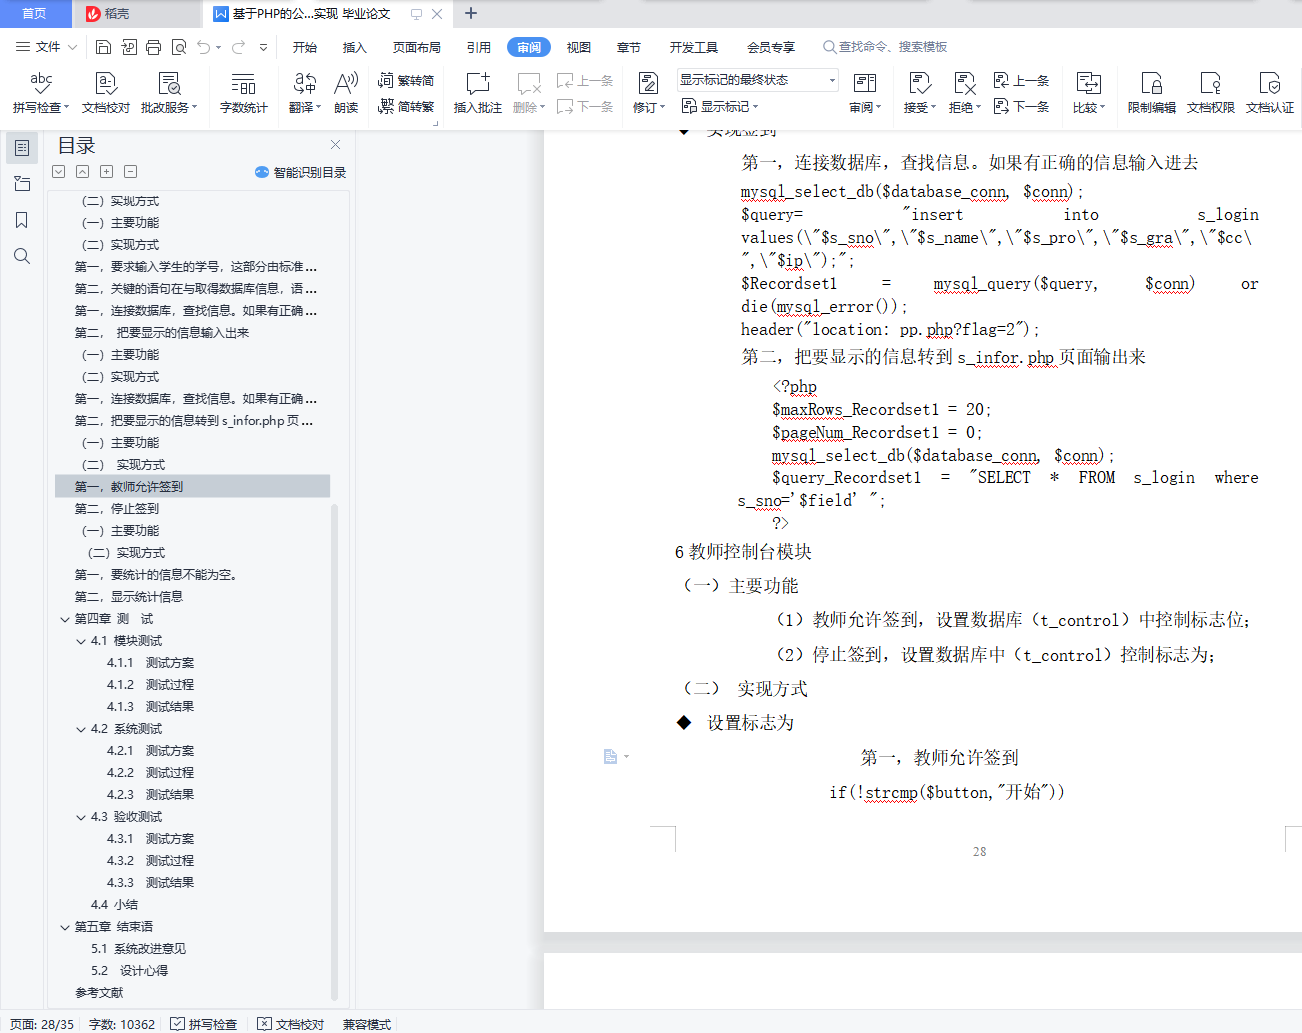Open 字数统计 word count tool

pyautogui.click(x=244, y=93)
